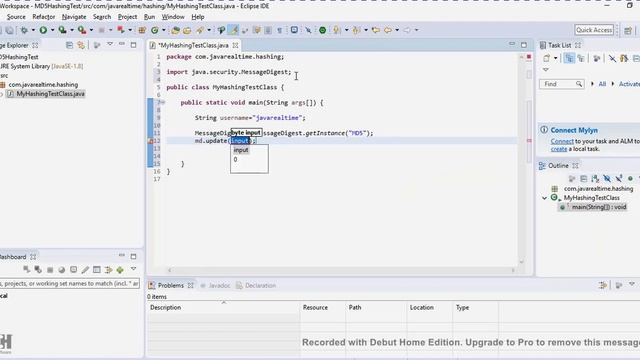Click the editor horizontal scrollbar

[341, 270]
